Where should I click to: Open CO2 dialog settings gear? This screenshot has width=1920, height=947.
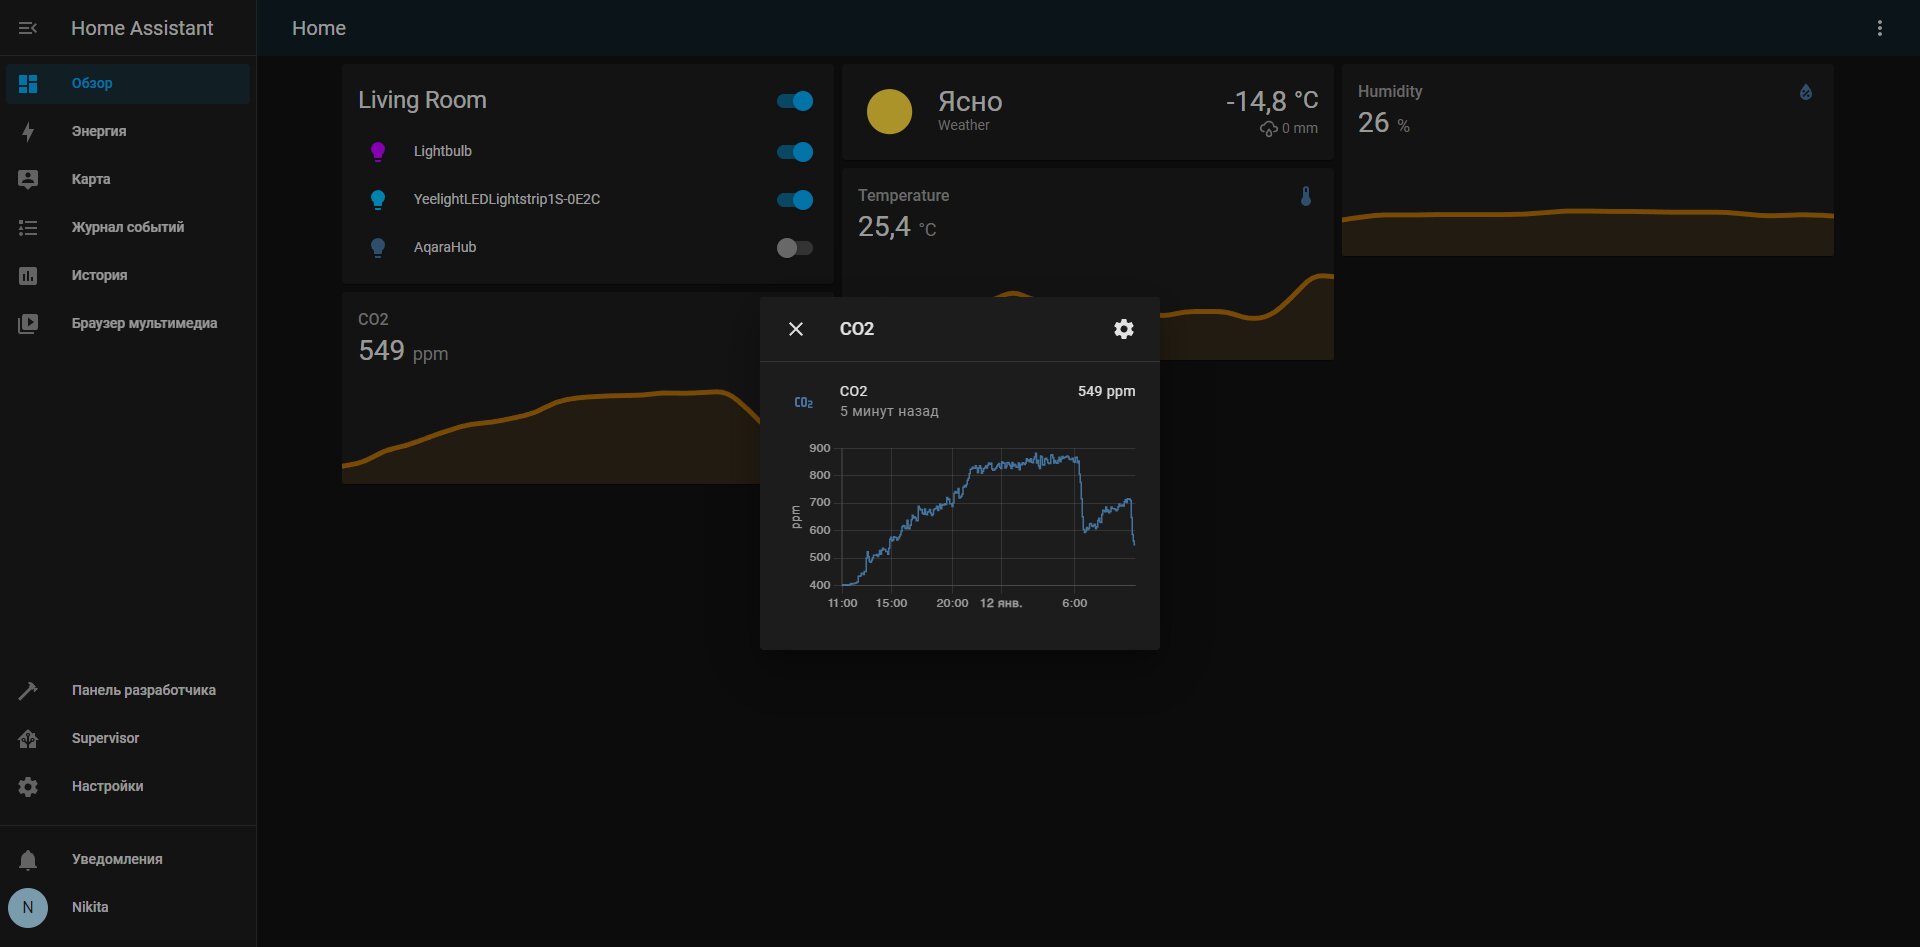point(1124,329)
